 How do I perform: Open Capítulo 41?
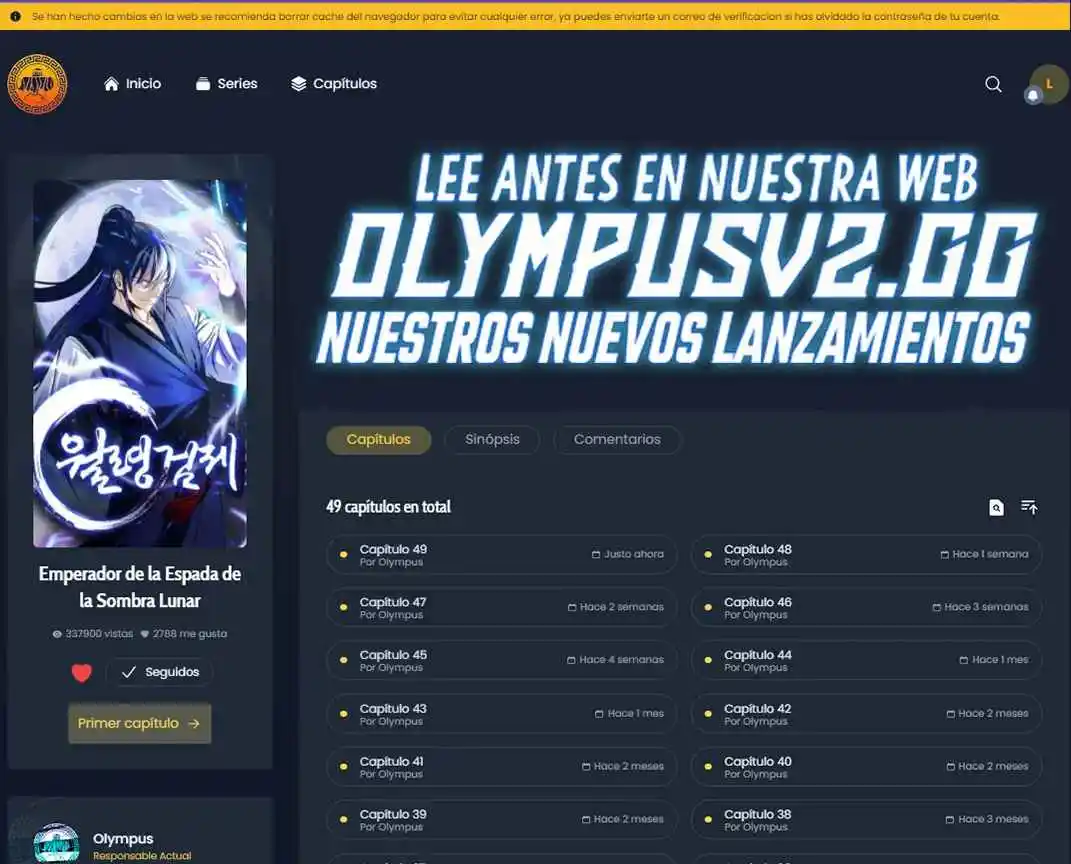coord(501,766)
